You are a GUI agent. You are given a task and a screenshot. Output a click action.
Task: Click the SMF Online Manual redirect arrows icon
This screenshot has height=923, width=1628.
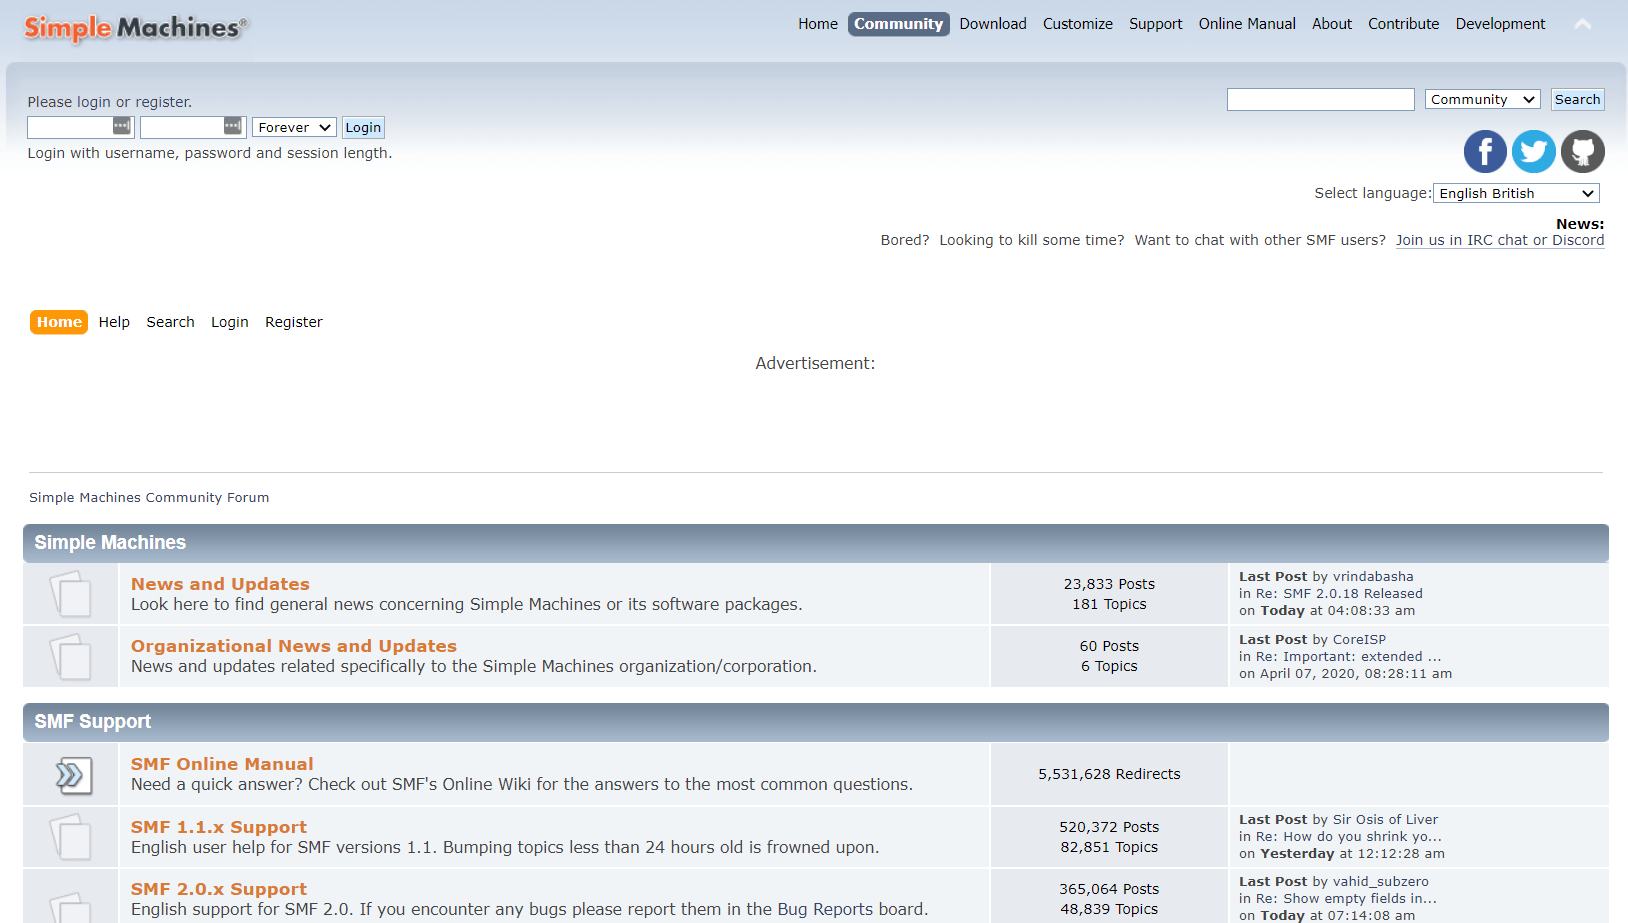point(70,773)
